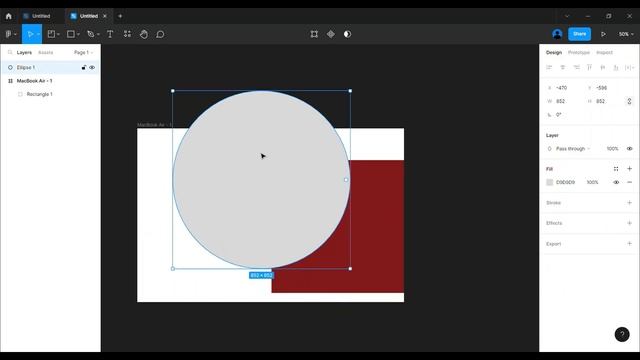
Task: Add export setting with plus icon
Action: click(629, 244)
